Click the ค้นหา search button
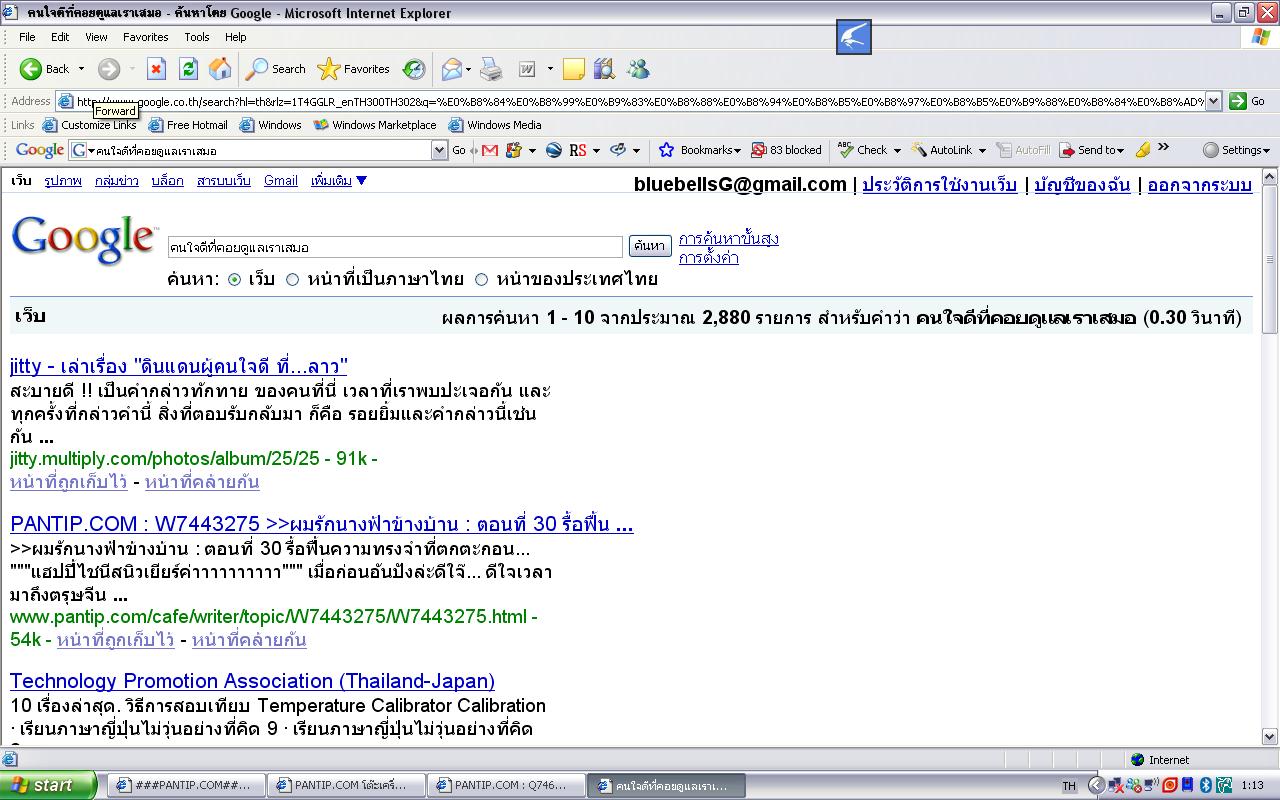The height and width of the screenshot is (800, 1280). coord(649,246)
